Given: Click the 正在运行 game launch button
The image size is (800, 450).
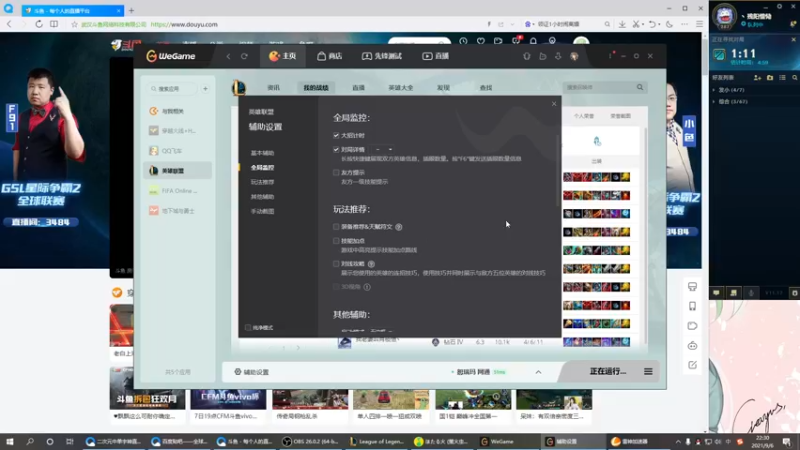Looking at the screenshot, I should (x=608, y=371).
